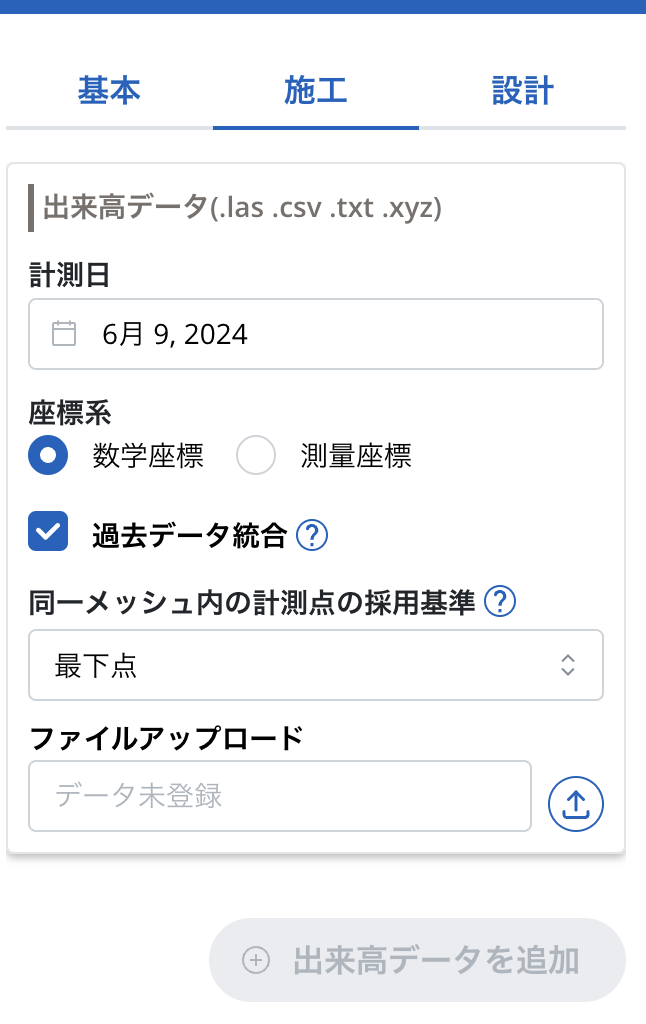Toggle the 過去データ統合 checkbox
Screen dimensions: 646x1024
coord(48,531)
